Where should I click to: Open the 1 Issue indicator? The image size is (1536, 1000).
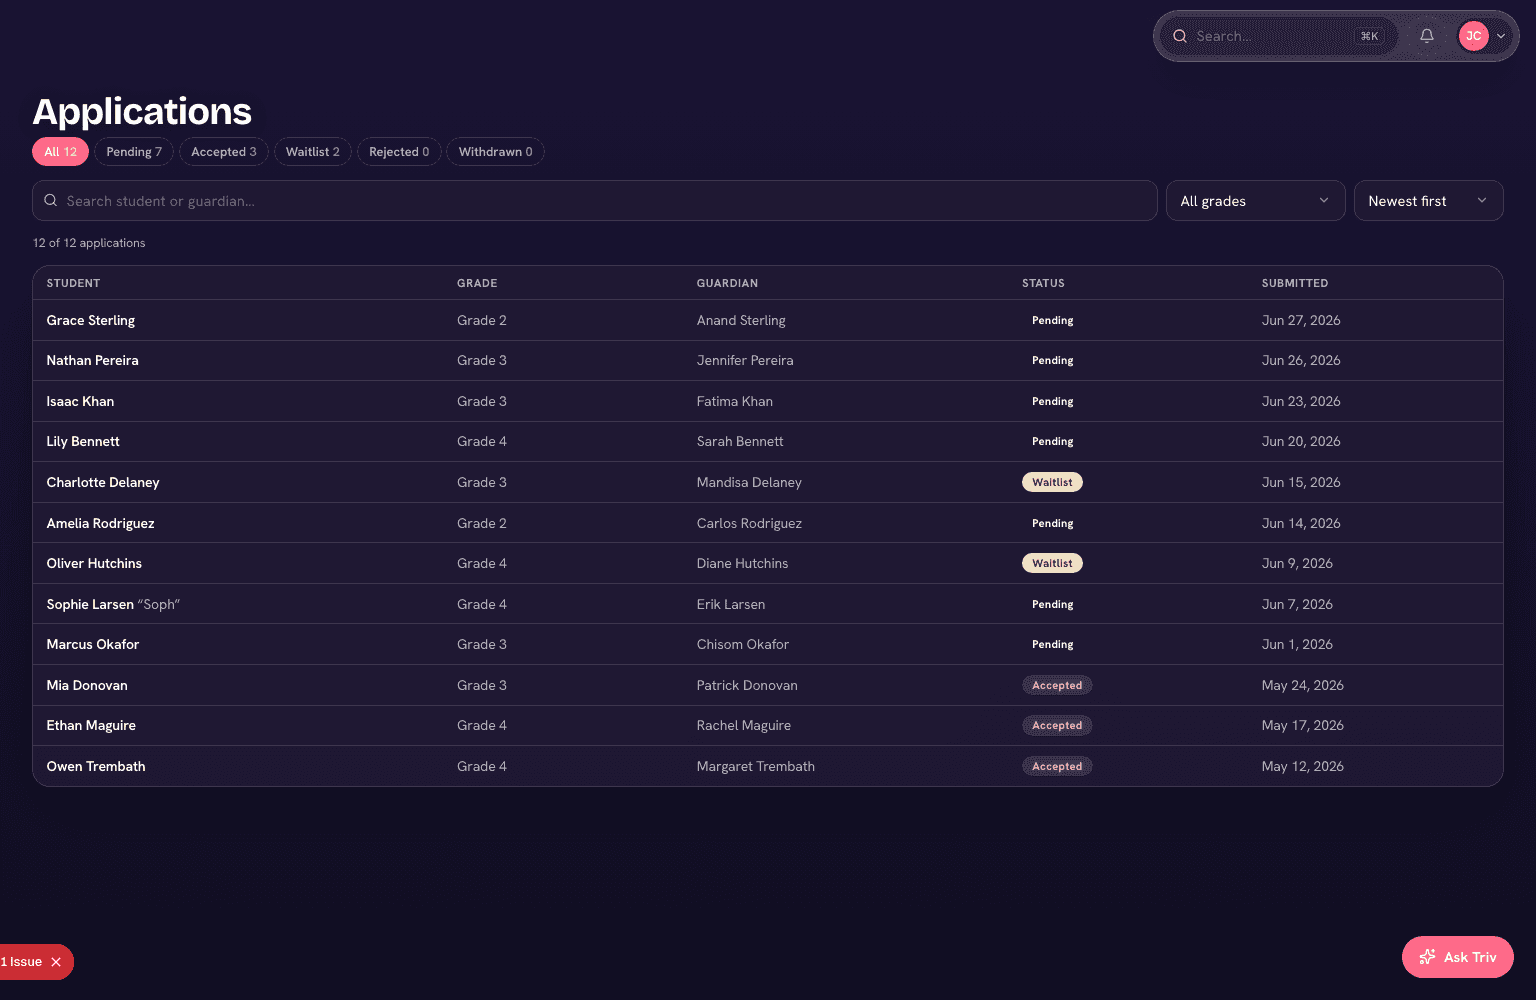pos(22,962)
